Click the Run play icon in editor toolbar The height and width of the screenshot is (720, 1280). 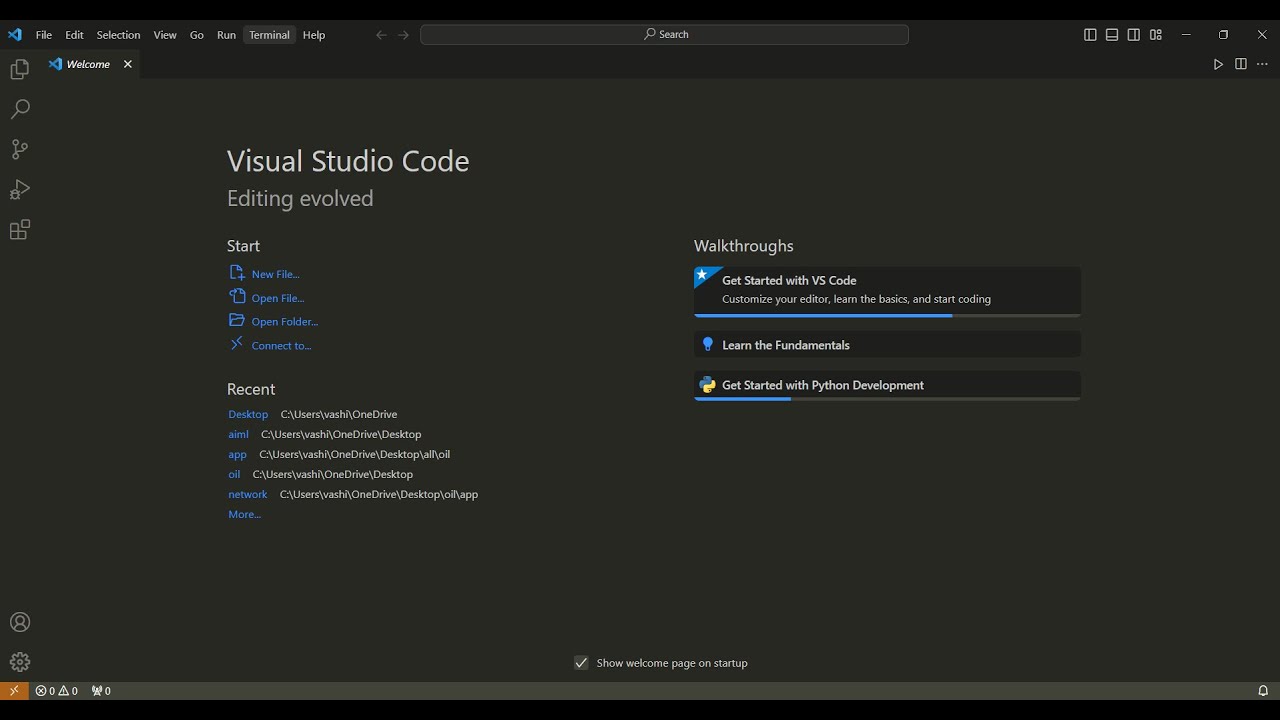pyautogui.click(x=1218, y=64)
